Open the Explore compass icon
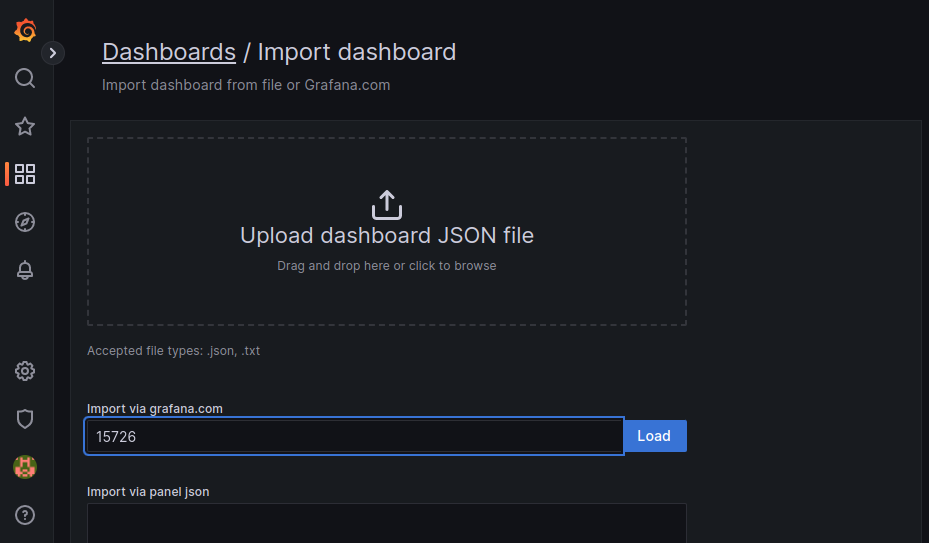The height and width of the screenshot is (543, 929). point(25,222)
